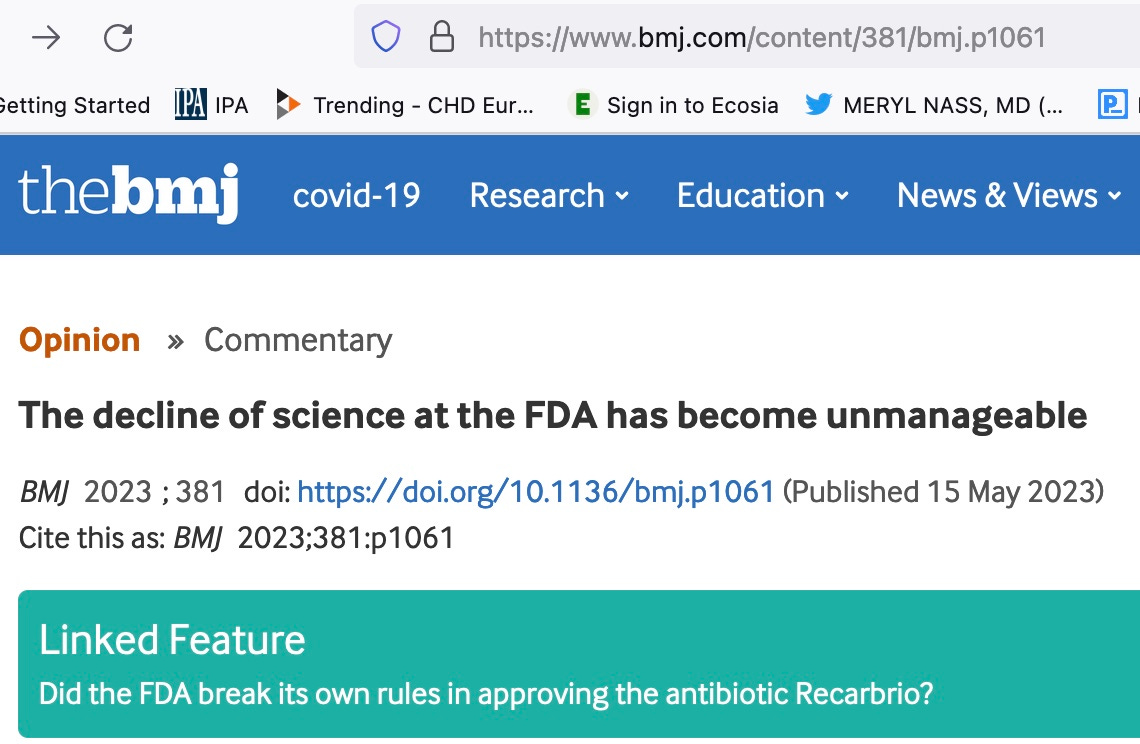
Task: Click the blue P bookmark icon
Action: (1111, 104)
